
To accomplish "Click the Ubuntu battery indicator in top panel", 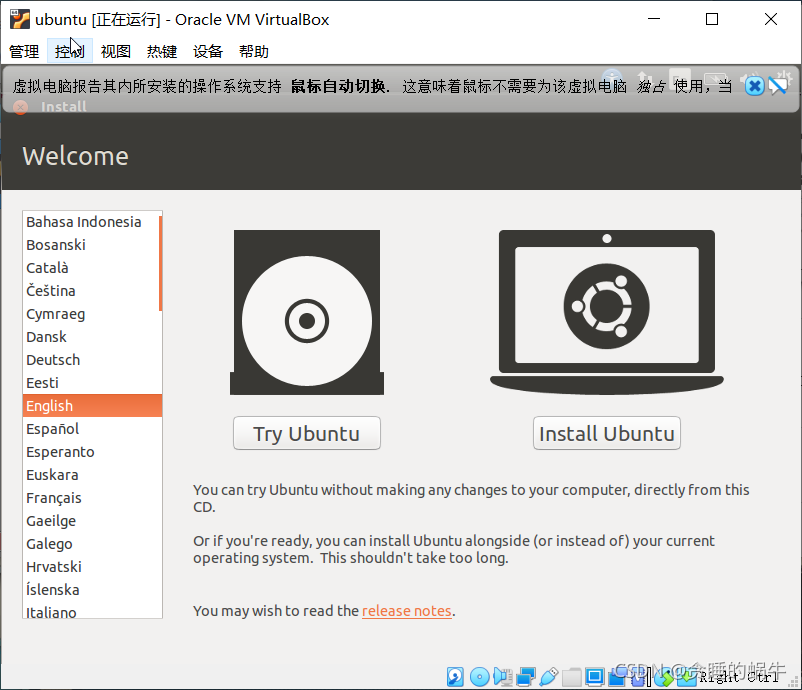I will (x=715, y=78).
